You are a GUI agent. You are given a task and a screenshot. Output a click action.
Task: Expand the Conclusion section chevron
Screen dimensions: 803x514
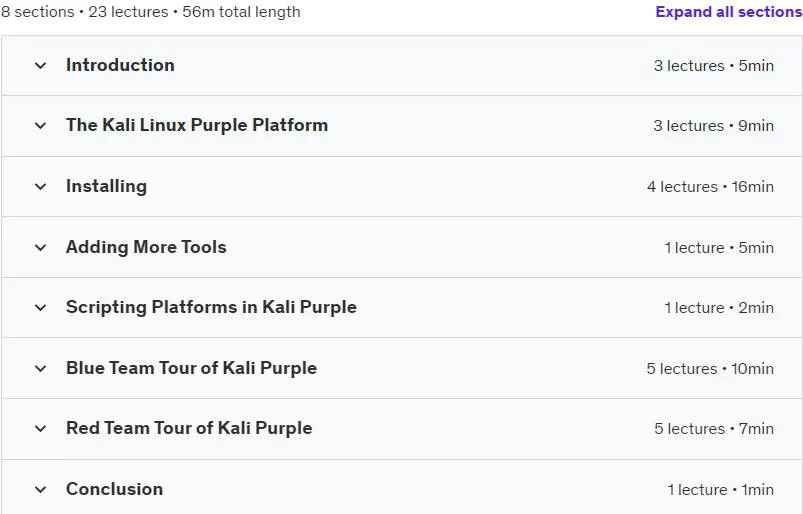point(40,489)
